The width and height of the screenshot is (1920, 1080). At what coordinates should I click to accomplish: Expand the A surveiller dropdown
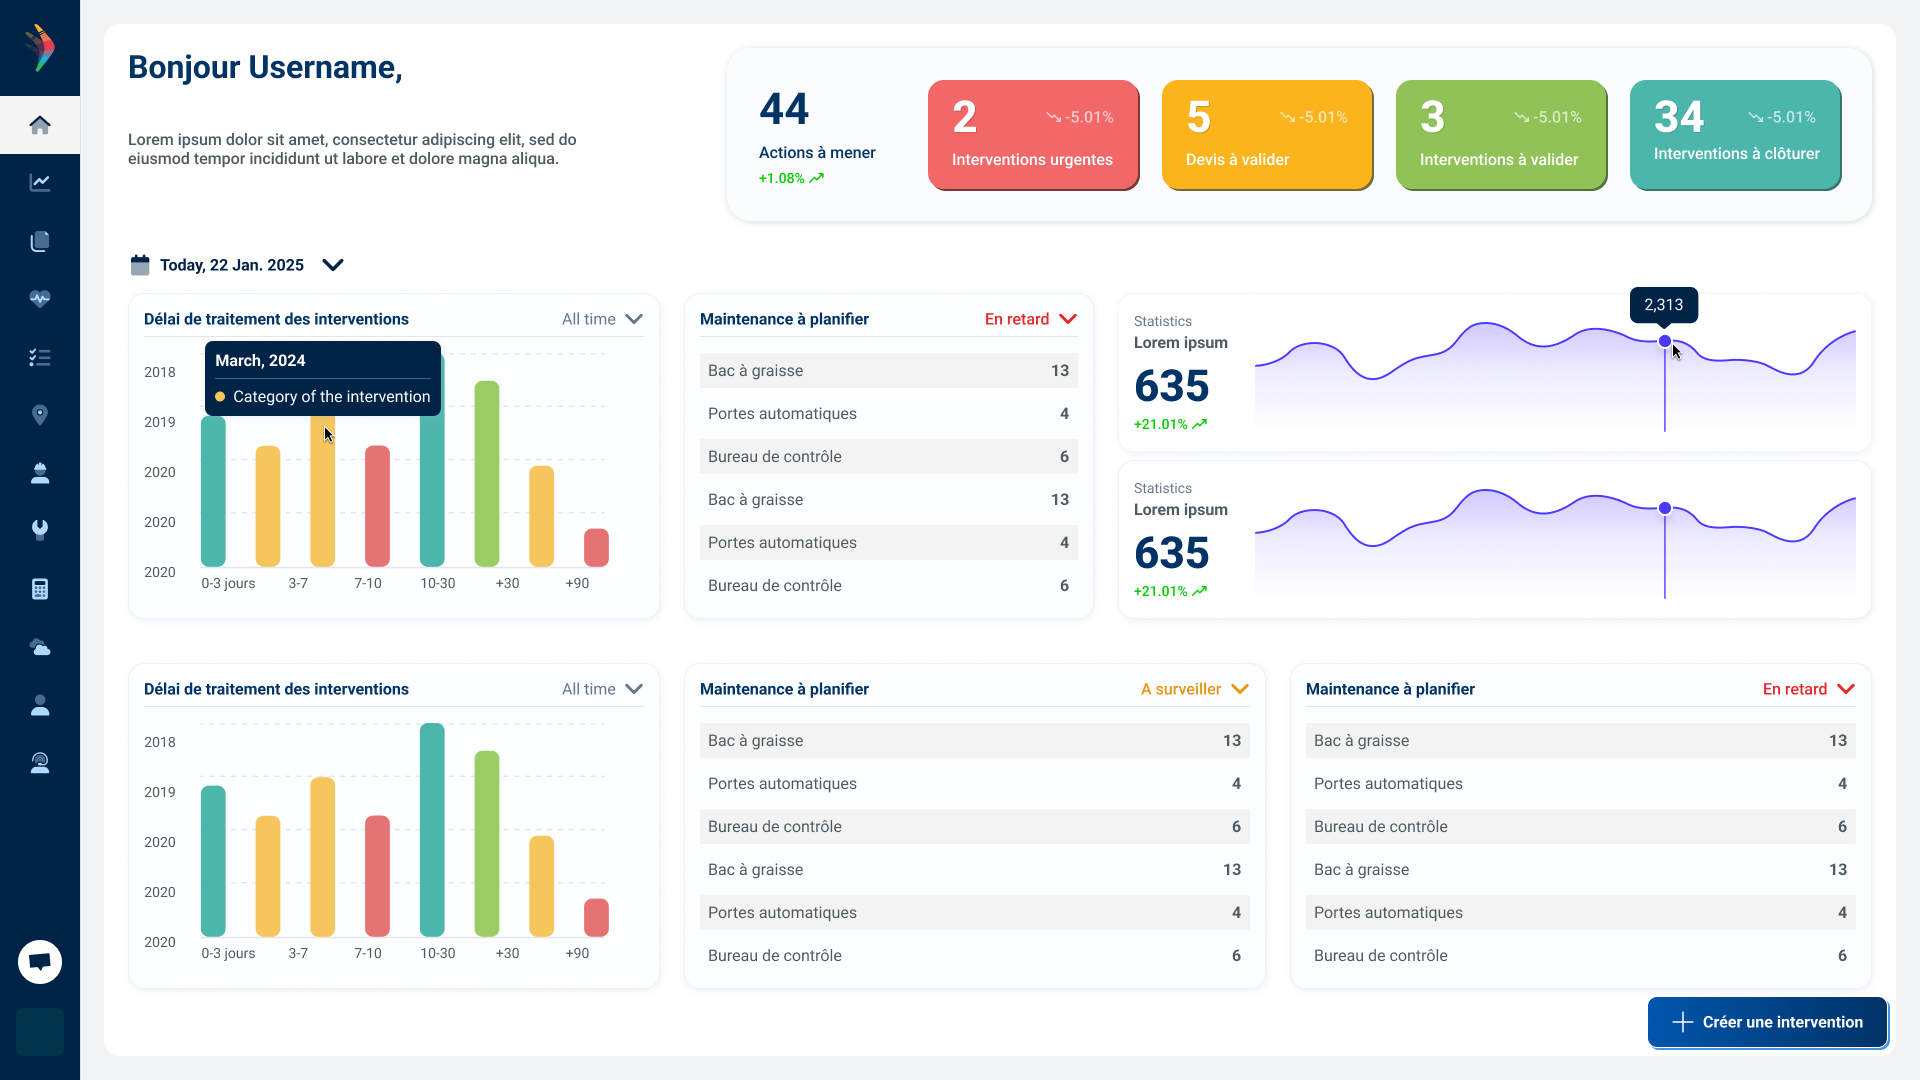[x=1195, y=689]
